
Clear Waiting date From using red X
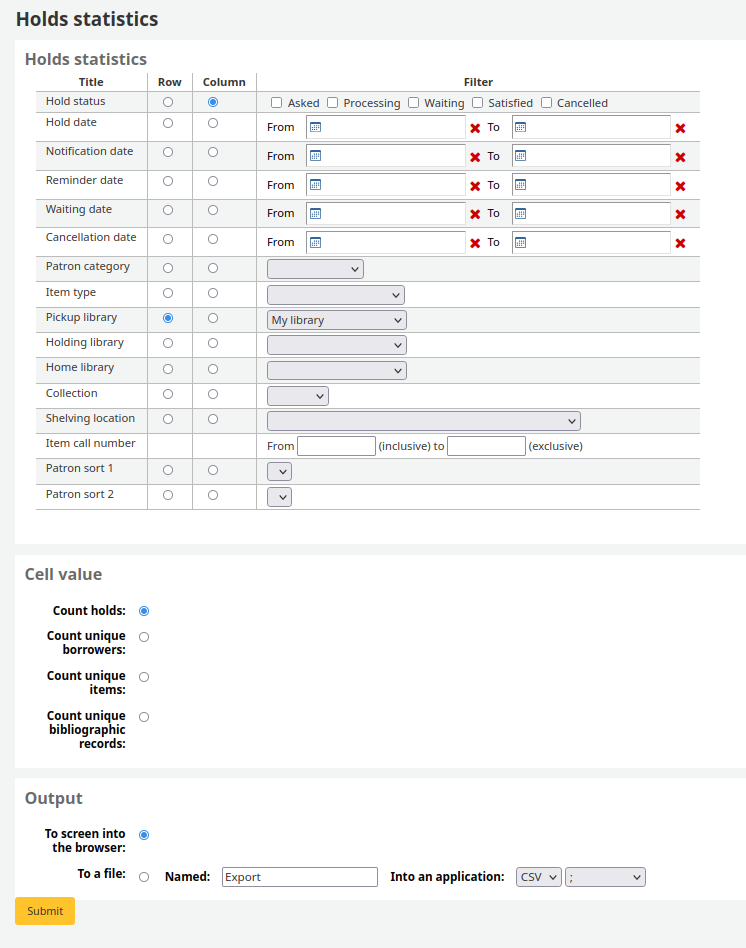tap(475, 214)
